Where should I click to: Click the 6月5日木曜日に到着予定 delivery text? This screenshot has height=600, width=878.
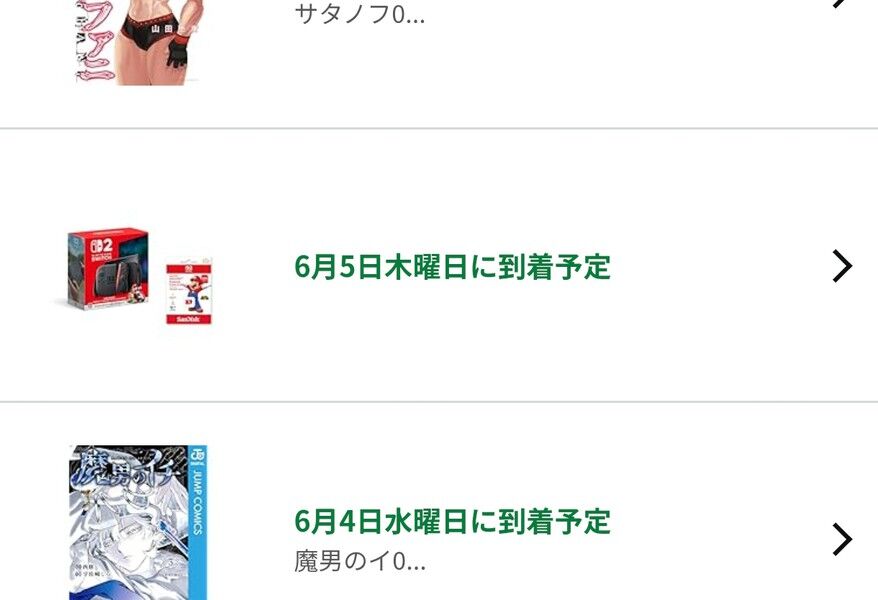coord(452,266)
